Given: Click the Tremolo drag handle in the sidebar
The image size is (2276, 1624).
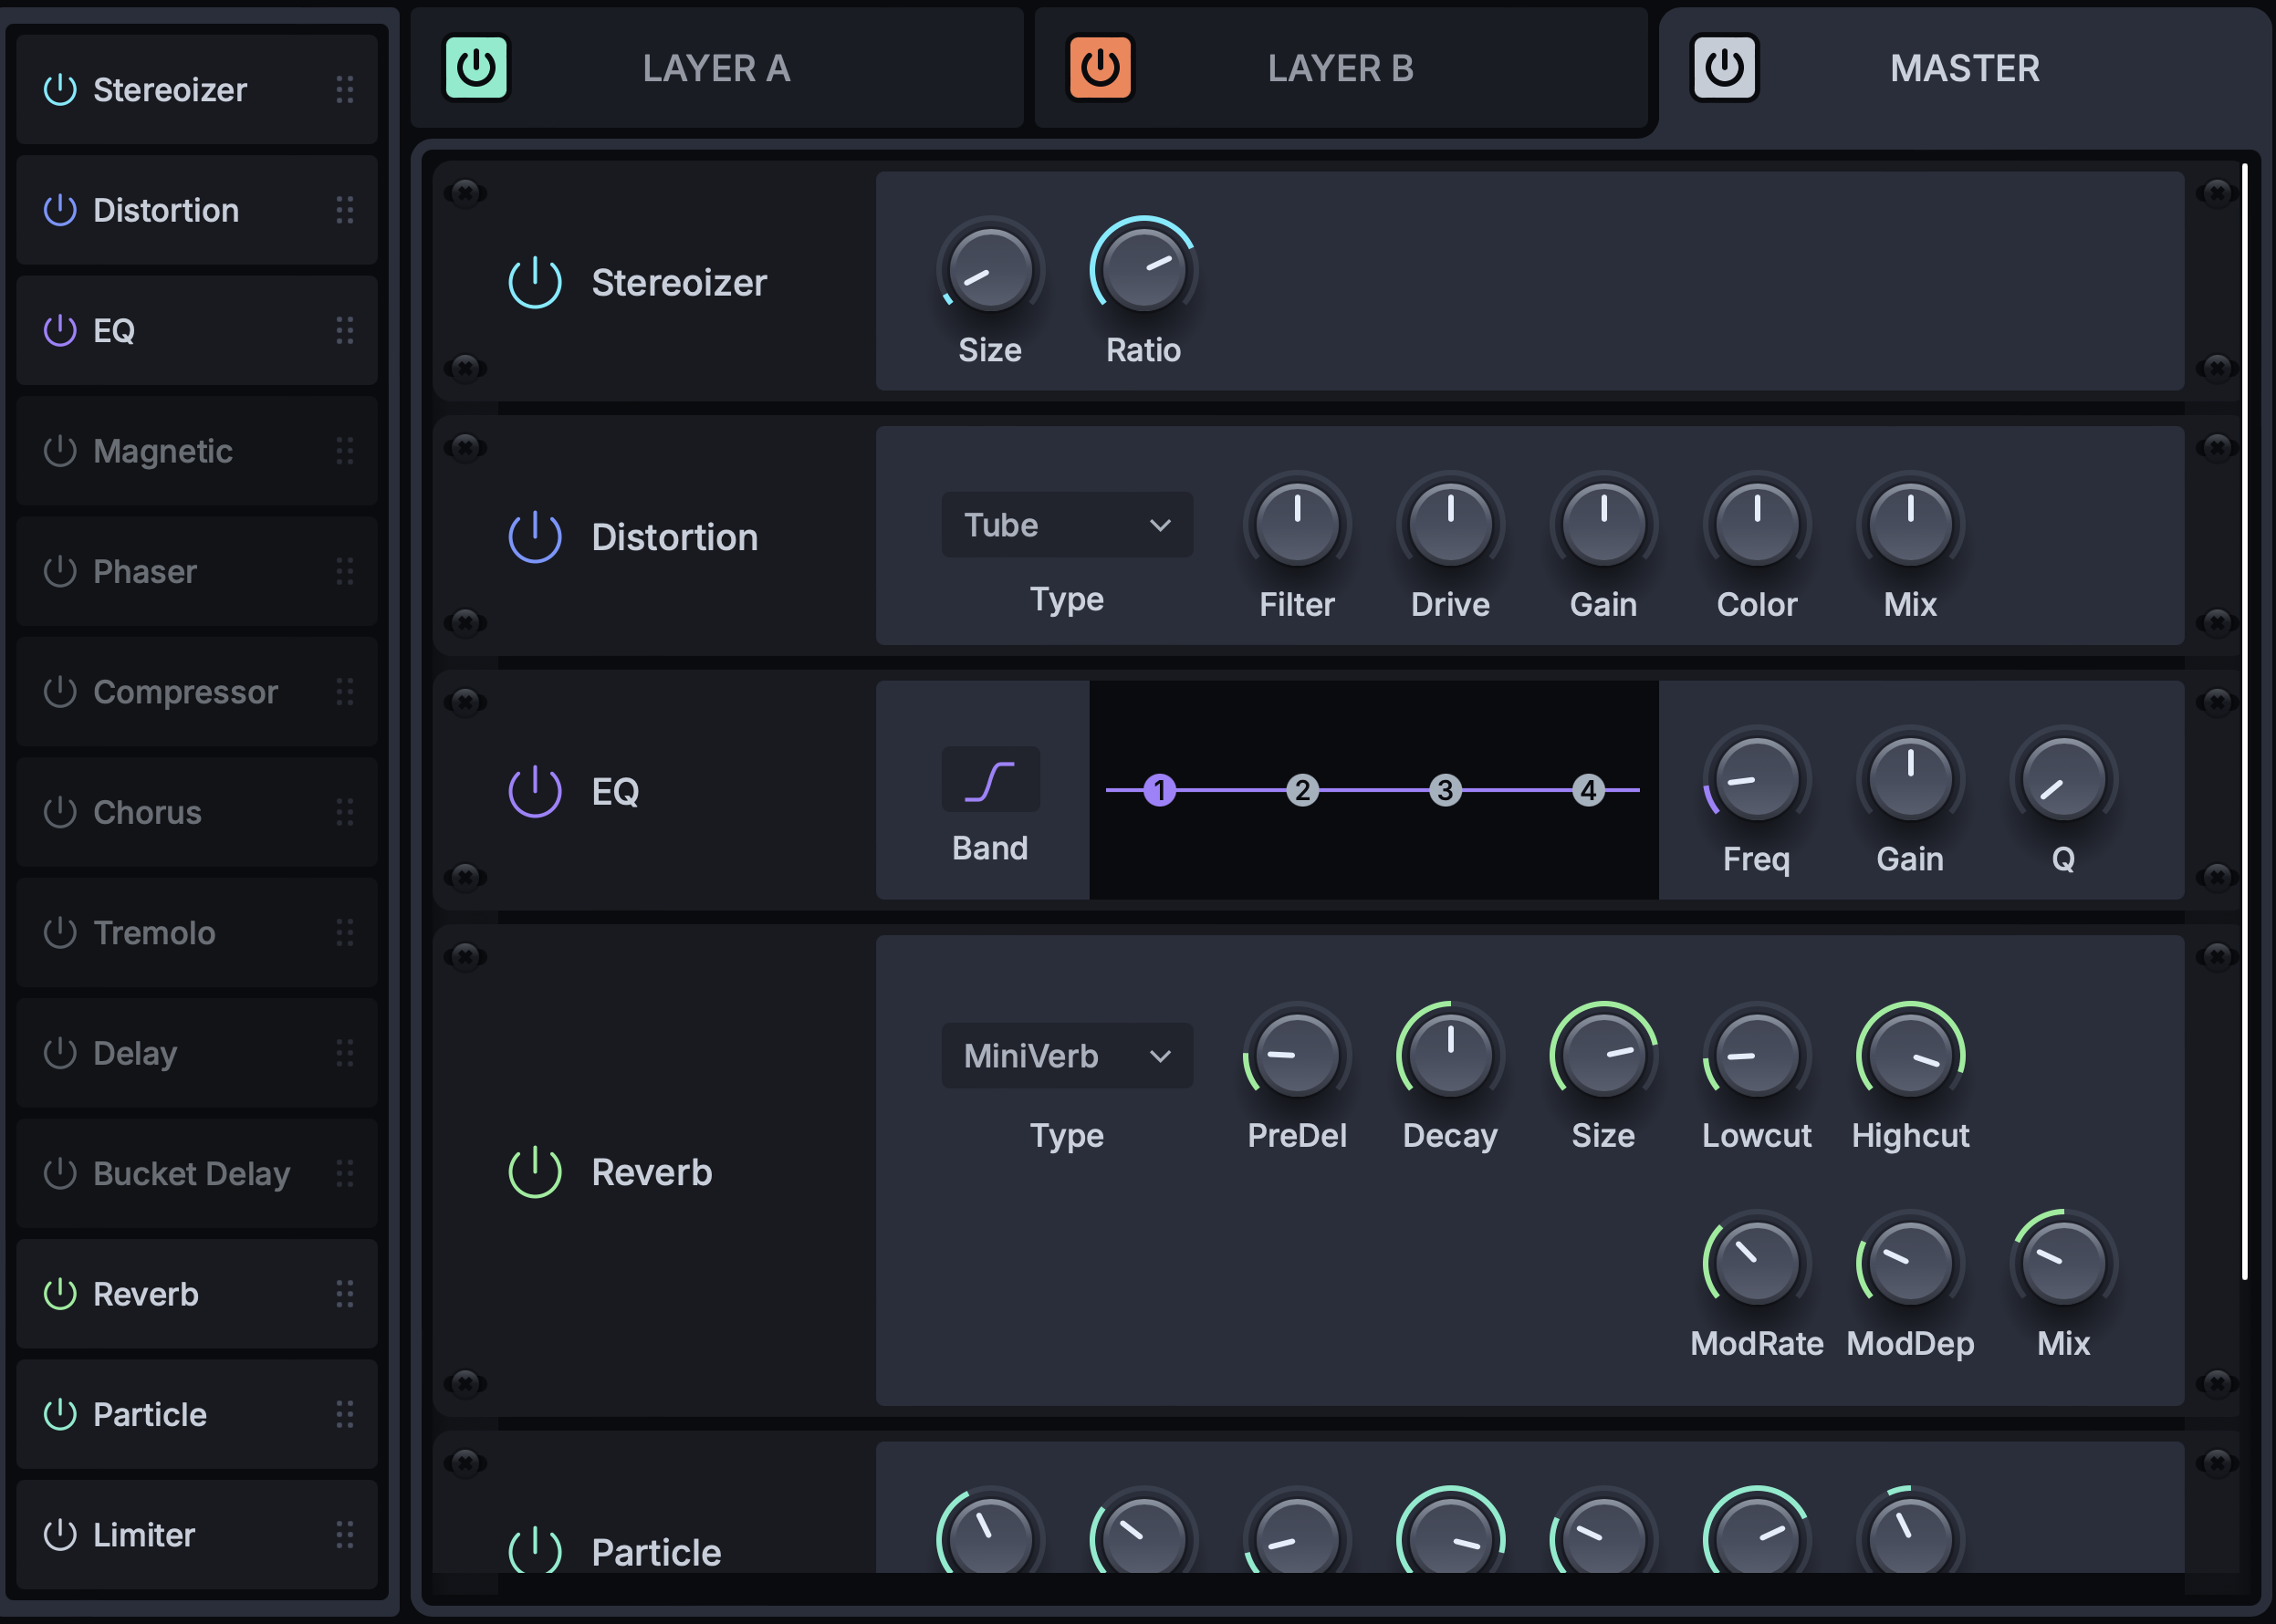Looking at the screenshot, I should (345, 933).
